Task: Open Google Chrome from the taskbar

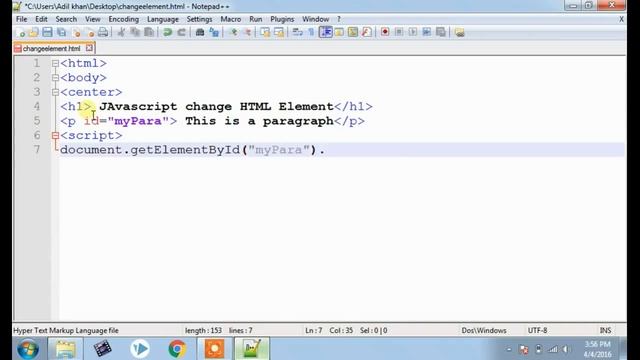Action: pyautogui.click(x=177, y=349)
